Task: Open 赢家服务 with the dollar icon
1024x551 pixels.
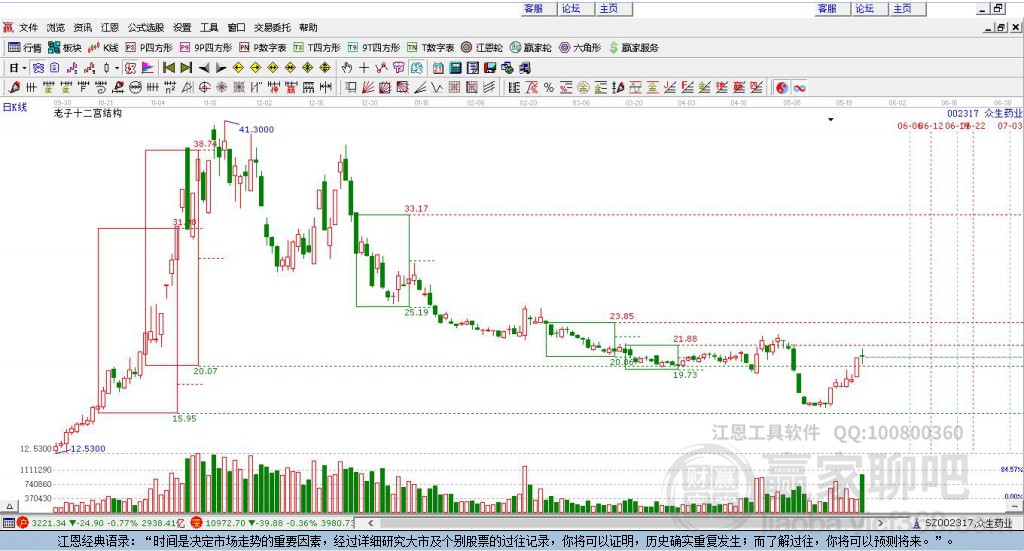Action: 634,48
